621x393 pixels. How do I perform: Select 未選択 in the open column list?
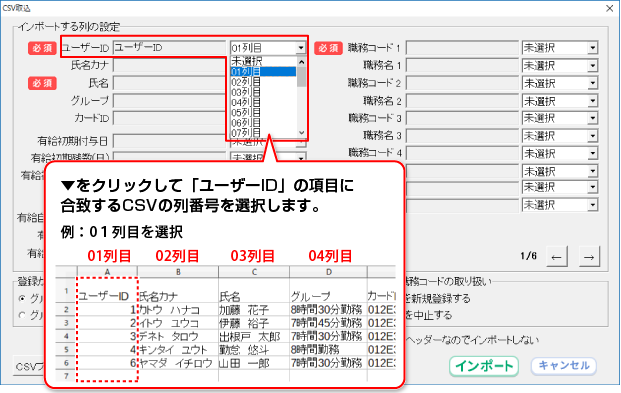(x=263, y=61)
